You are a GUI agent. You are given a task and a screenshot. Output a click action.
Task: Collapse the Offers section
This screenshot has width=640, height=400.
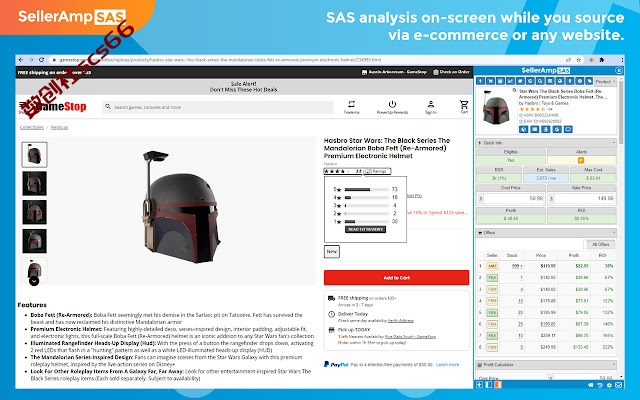[x=613, y=233]
